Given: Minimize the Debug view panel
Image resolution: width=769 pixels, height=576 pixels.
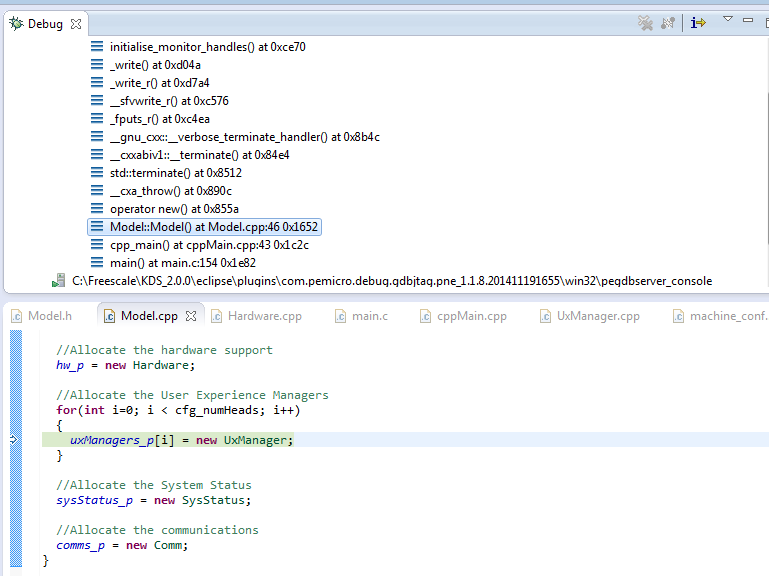Looking at the screenshot, I should (748, 20).
